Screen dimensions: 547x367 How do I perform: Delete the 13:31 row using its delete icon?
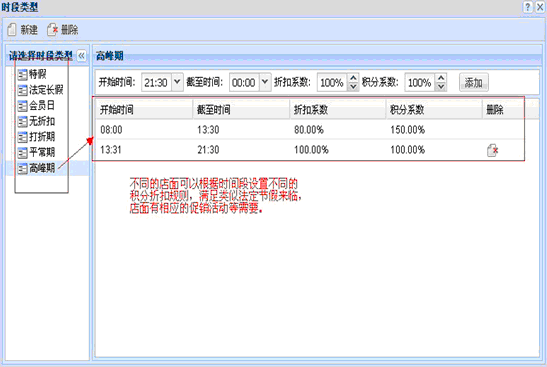(492, 150)
